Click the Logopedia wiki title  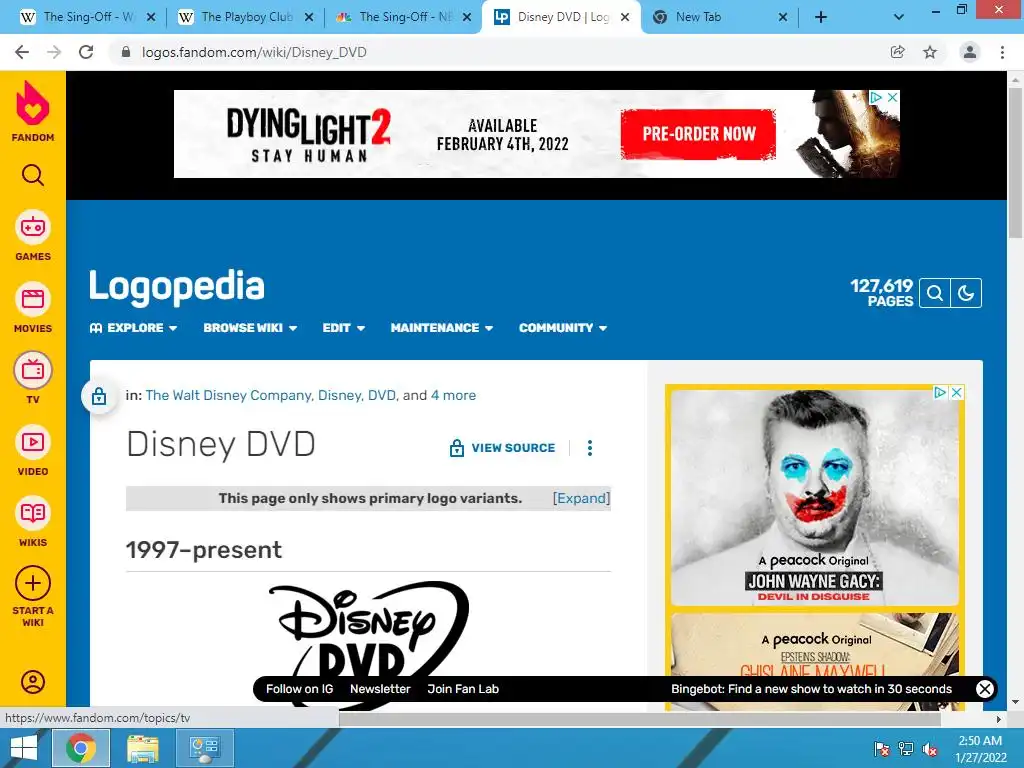[x=176, y=287]
